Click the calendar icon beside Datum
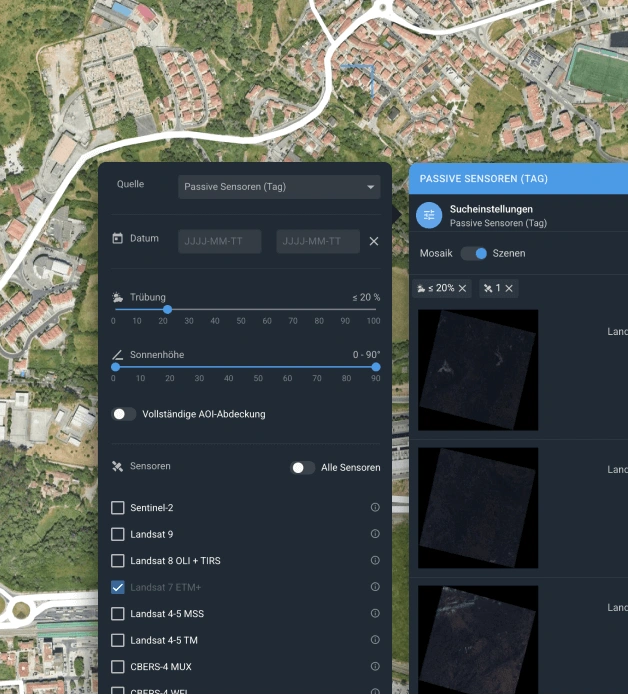The image size is (628, 699). click(118, 240)
